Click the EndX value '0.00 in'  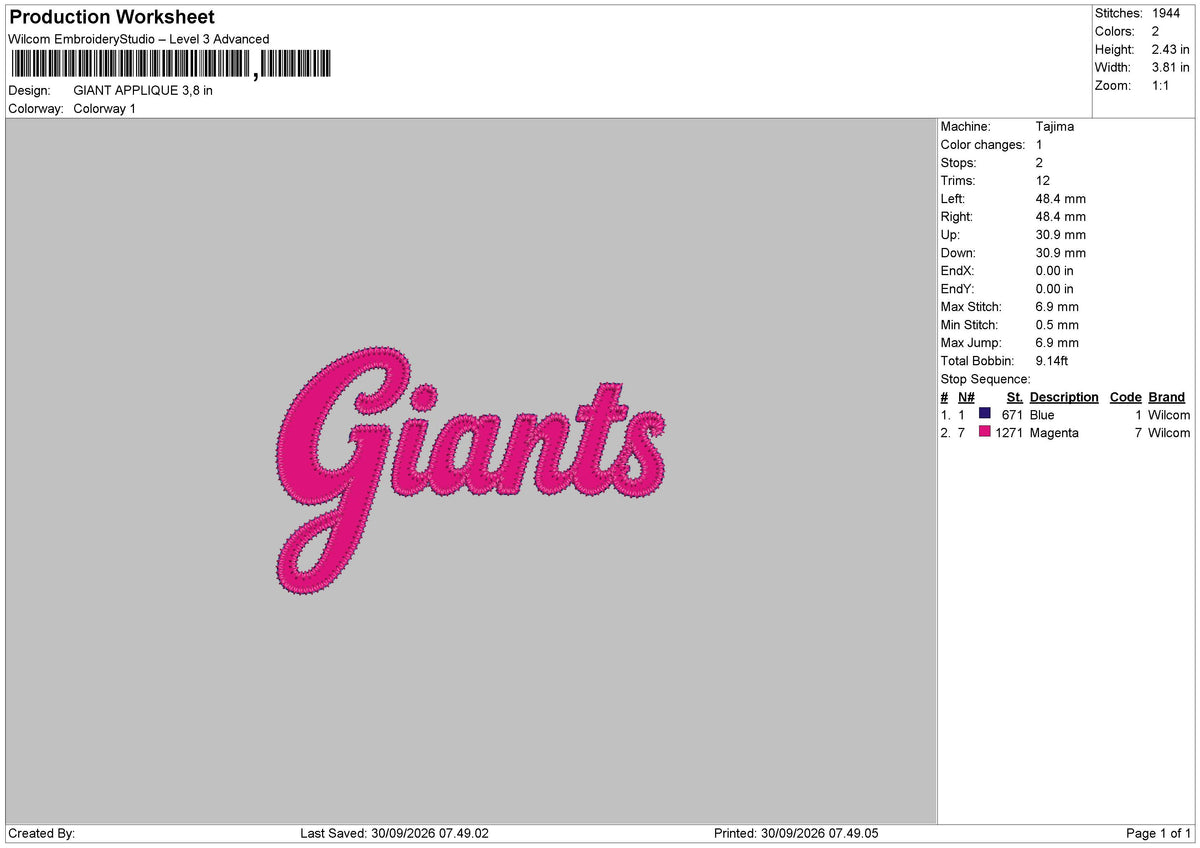point(1055,270)
